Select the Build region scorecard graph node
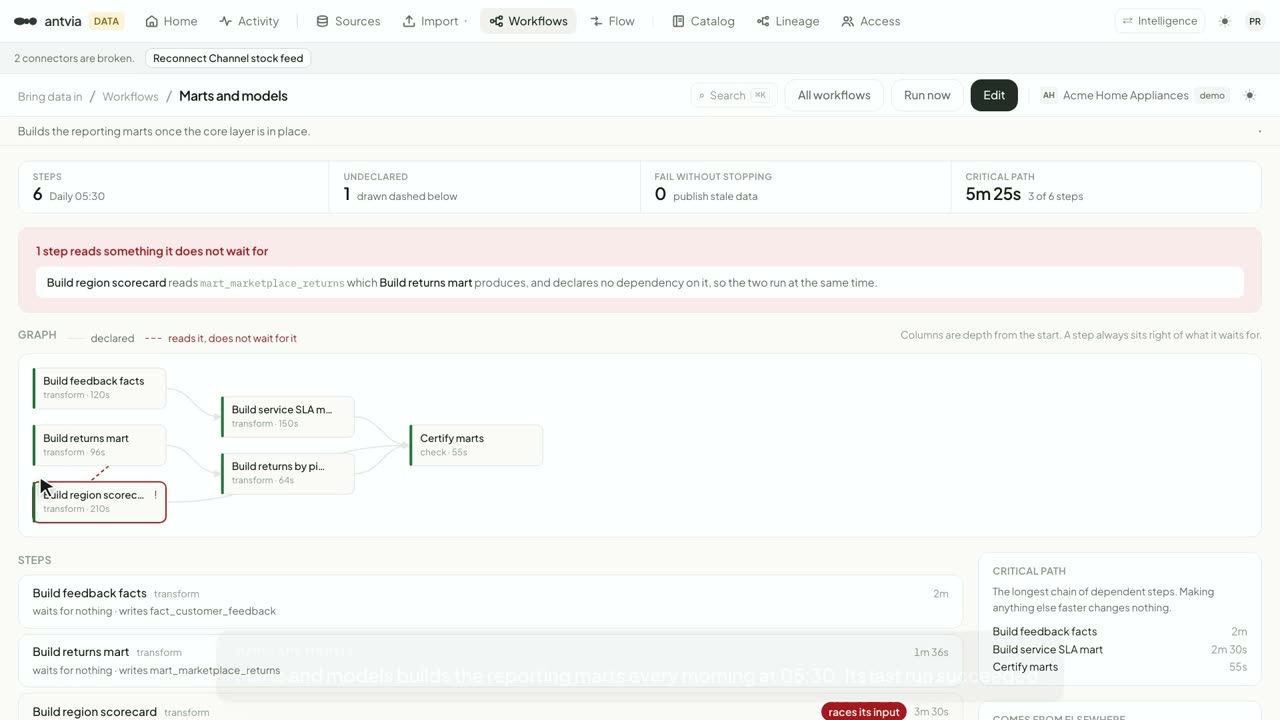This screenshot has width=1280, height=720. (99, 502)
